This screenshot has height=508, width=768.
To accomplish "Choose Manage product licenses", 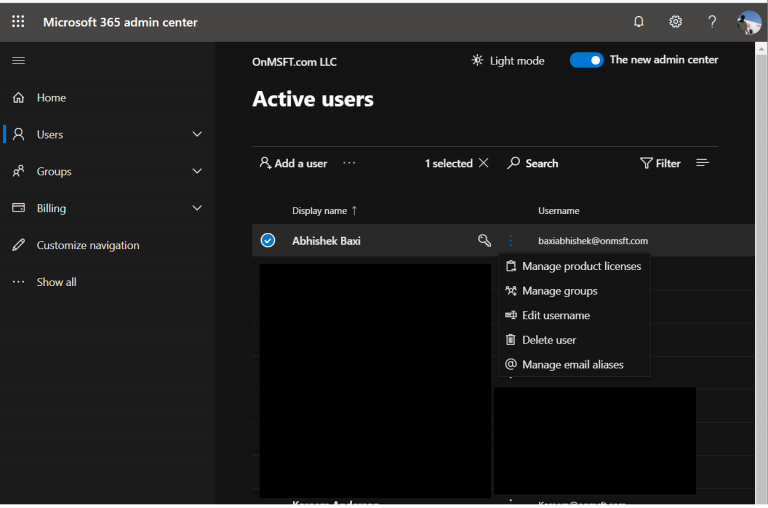I will point(574,266).
